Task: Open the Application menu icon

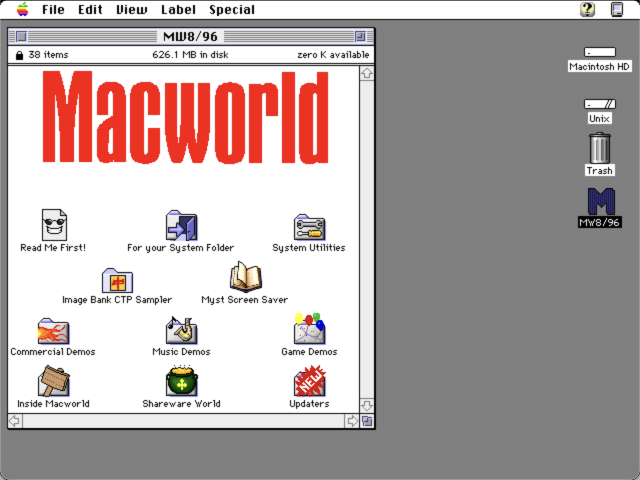Action: [x=617, y=9]
